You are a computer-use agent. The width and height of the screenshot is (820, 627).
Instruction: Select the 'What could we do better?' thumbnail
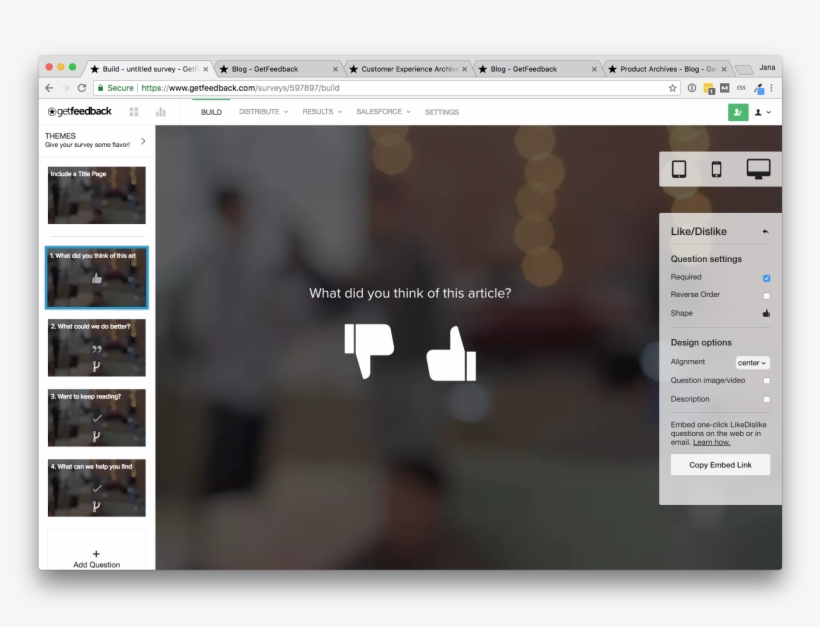(96, 347)
